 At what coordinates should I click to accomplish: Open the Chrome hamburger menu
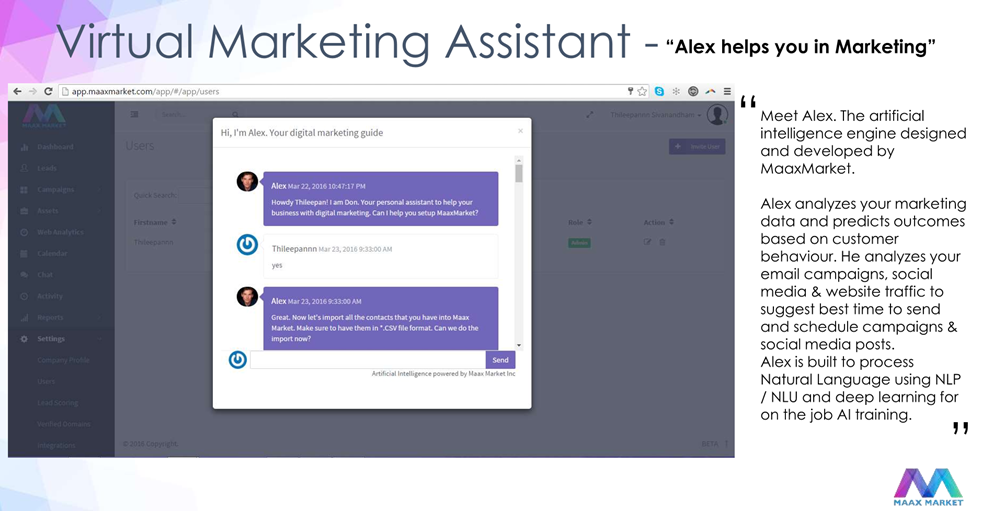727,91
